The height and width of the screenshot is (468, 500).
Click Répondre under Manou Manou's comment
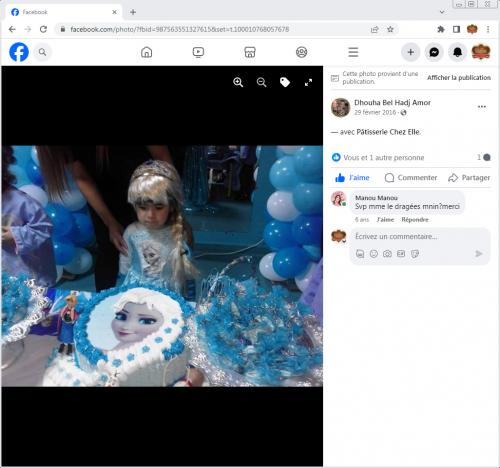pyautogui.click(x=415, y=220)
